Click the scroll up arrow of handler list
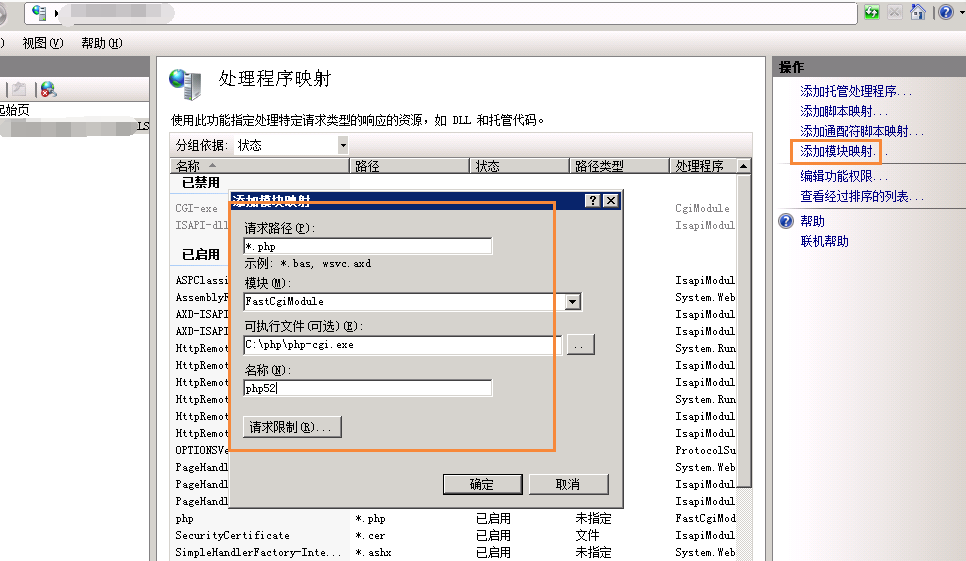Image resolution: width=966 pixels, height=561 pixels. point(743,166)
